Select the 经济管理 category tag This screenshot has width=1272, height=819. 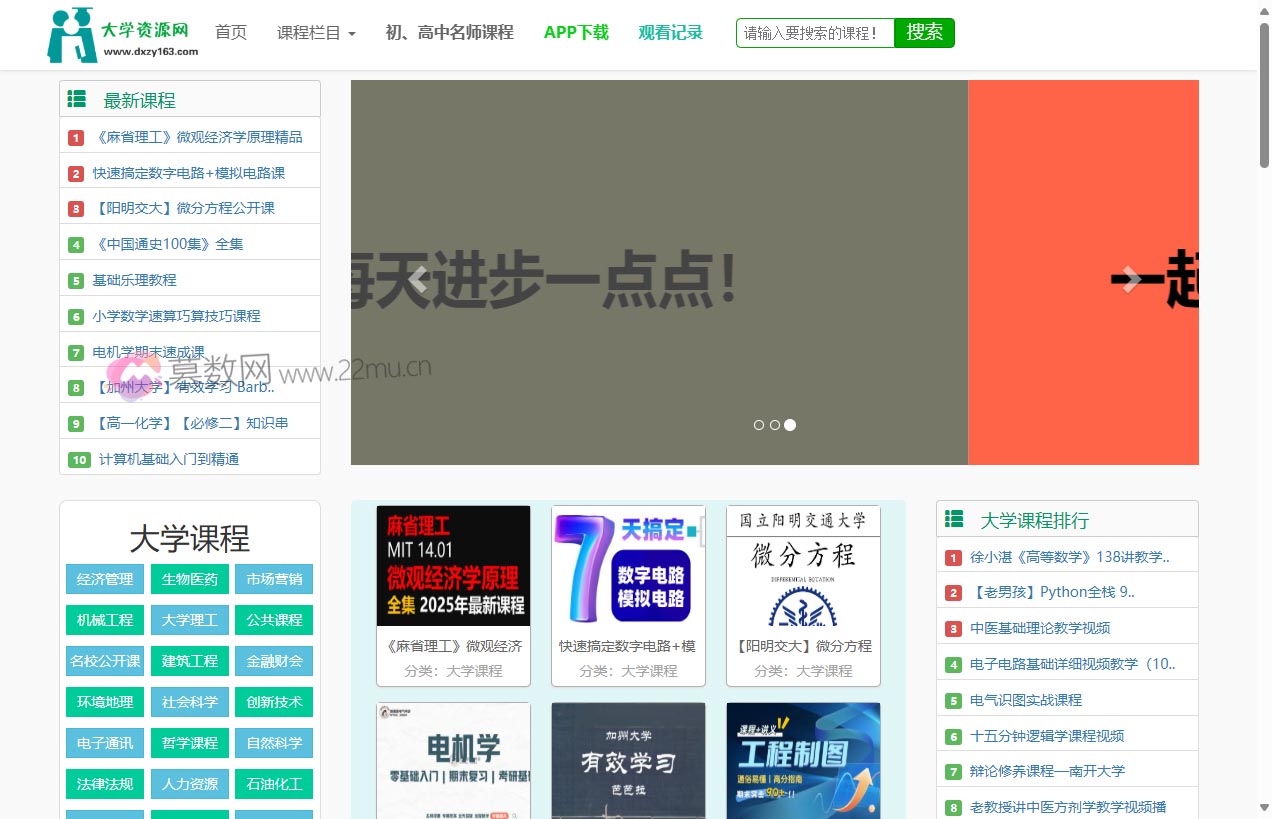pyautogui.click(x=104, y=579)
